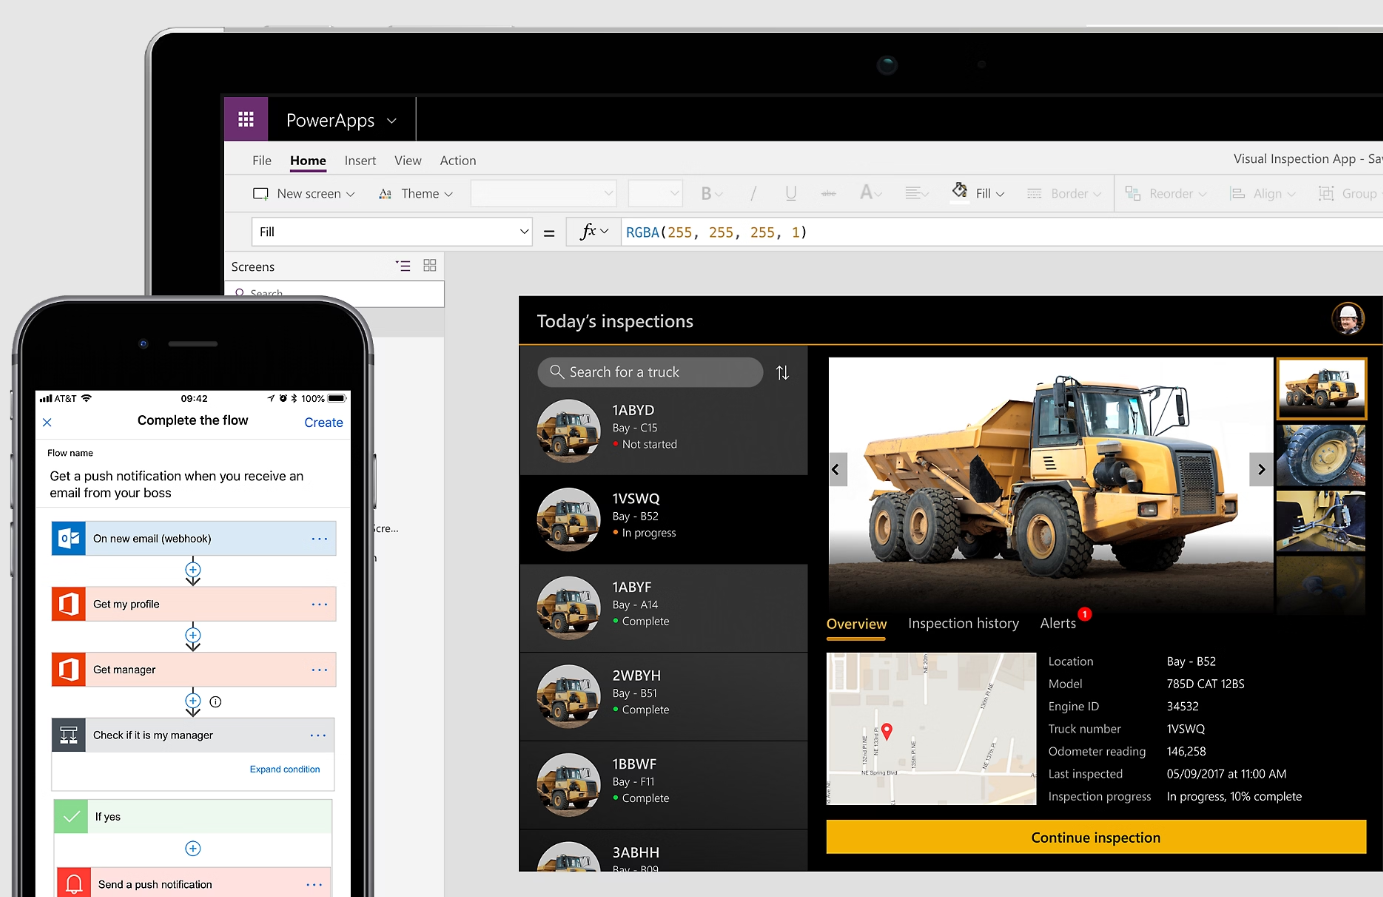Image resolution: width=1383 pixels, height=897 pixels.
Task: Toggle bold formatting
Action: tap(711, 193)
